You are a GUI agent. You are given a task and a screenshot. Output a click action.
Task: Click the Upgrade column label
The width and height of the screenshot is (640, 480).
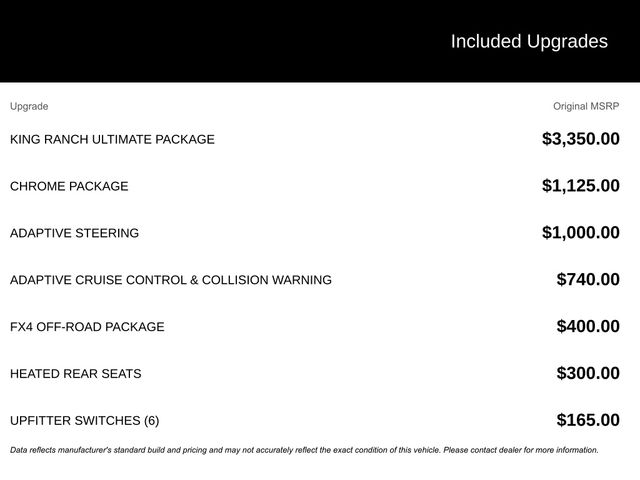[x=29, y=106]
